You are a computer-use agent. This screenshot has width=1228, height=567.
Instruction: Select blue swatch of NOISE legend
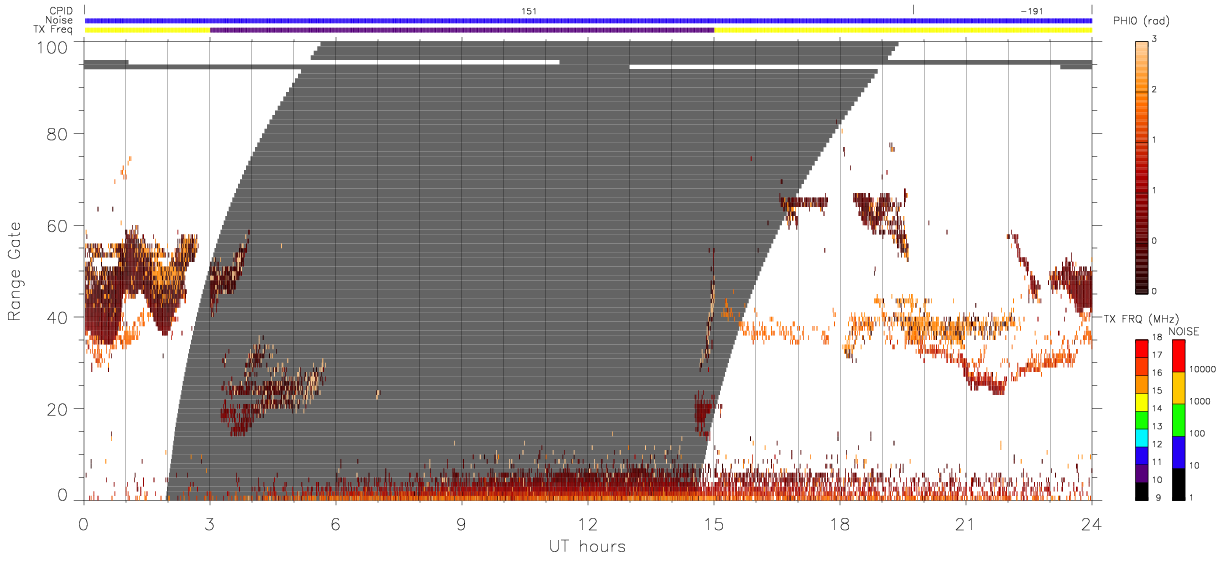click(1179, 452)
